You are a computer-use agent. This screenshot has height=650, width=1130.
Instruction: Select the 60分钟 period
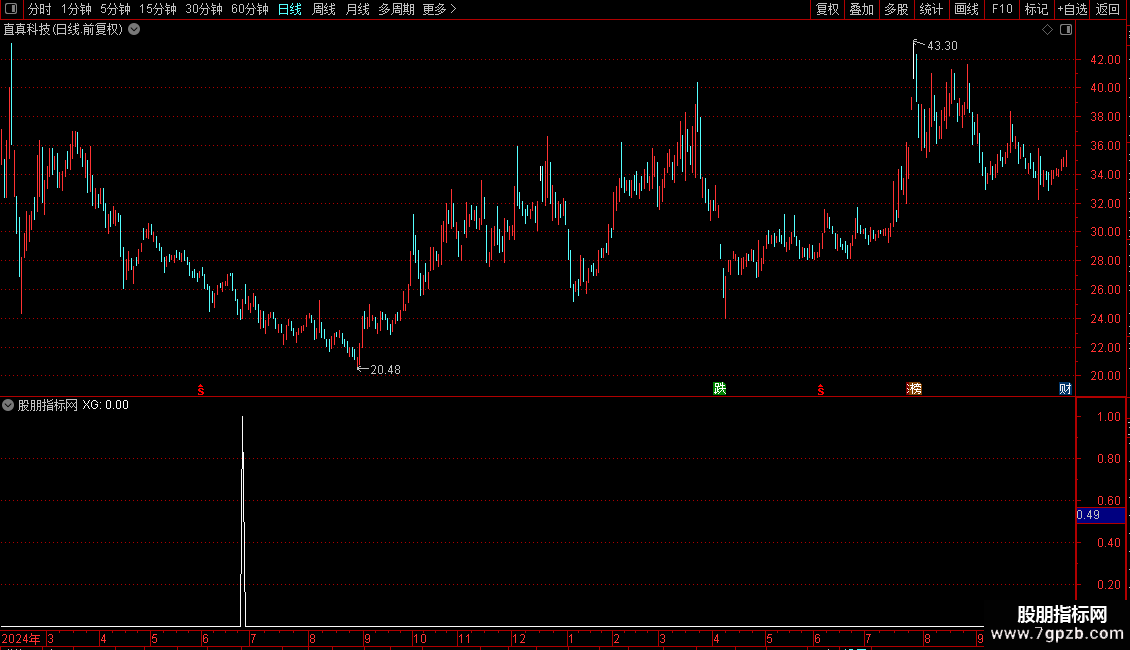point(250,9)
